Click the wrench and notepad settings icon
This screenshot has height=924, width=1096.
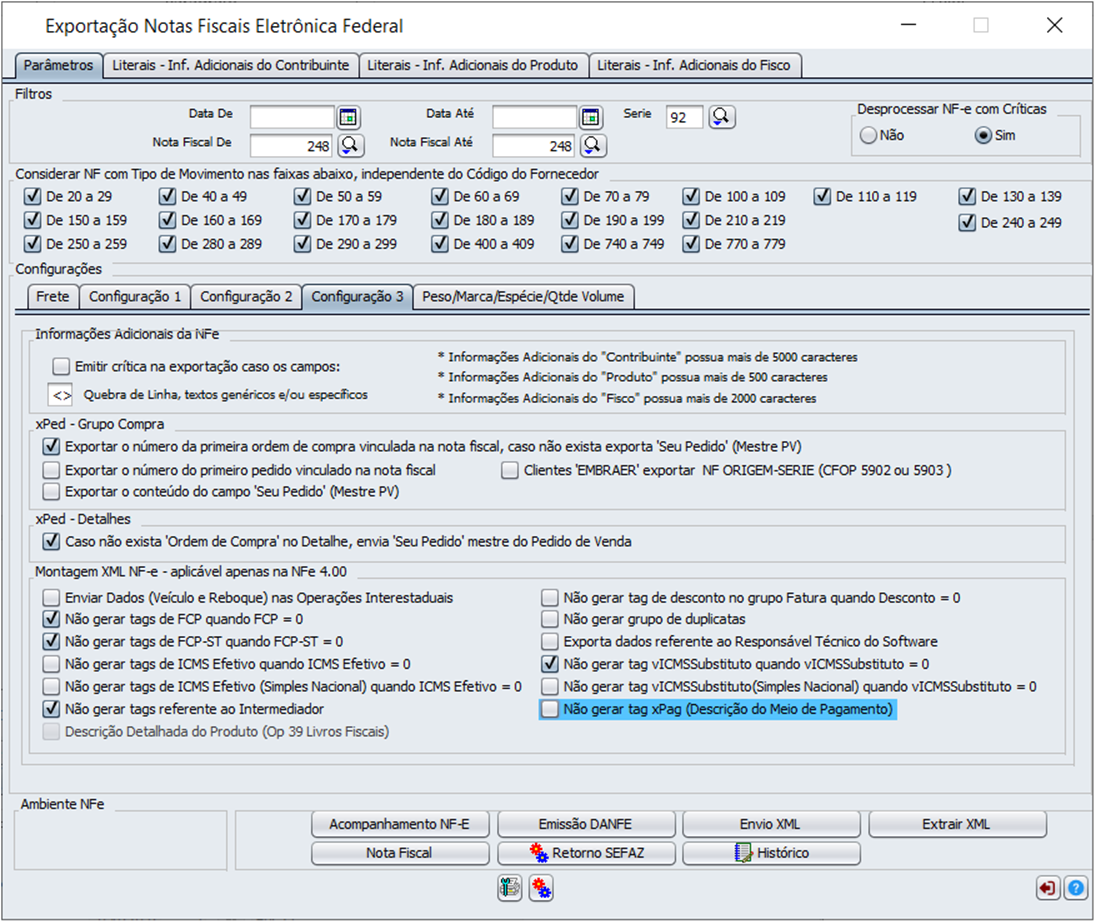tap(510, 888)
